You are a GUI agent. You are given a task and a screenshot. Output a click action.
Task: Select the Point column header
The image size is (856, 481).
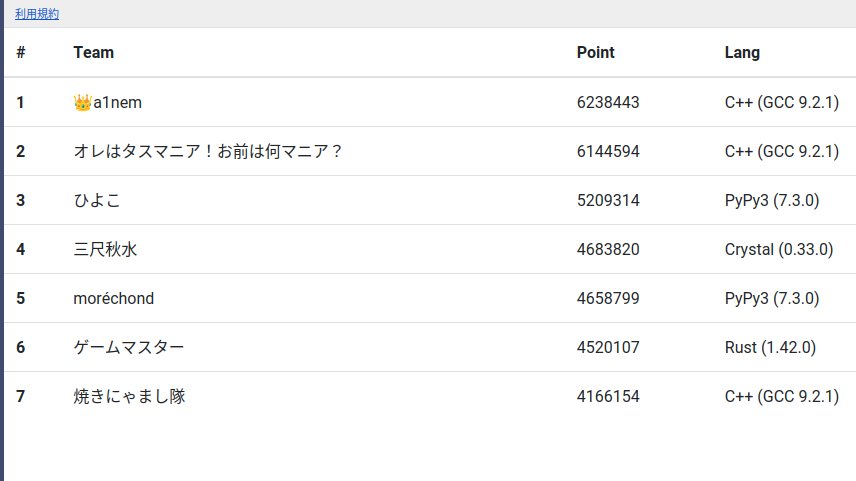(x=596, y=52)
